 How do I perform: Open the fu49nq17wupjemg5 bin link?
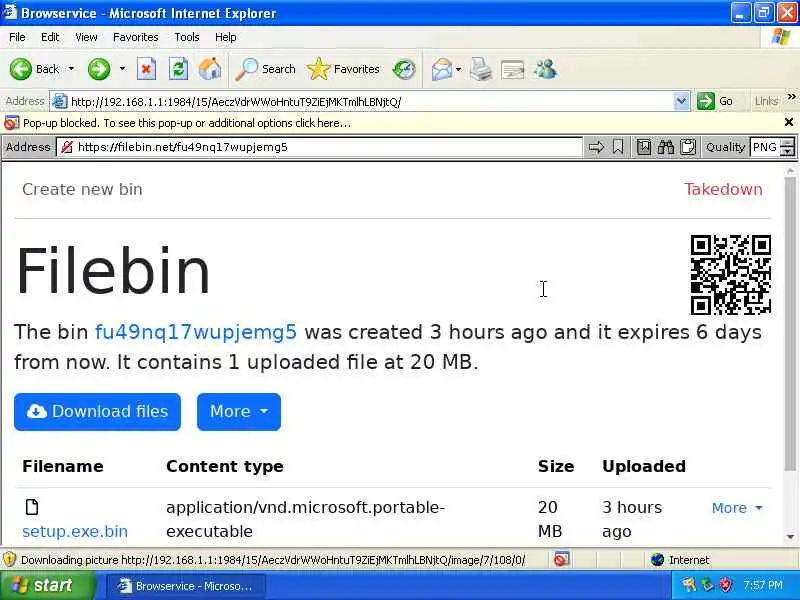196,332
